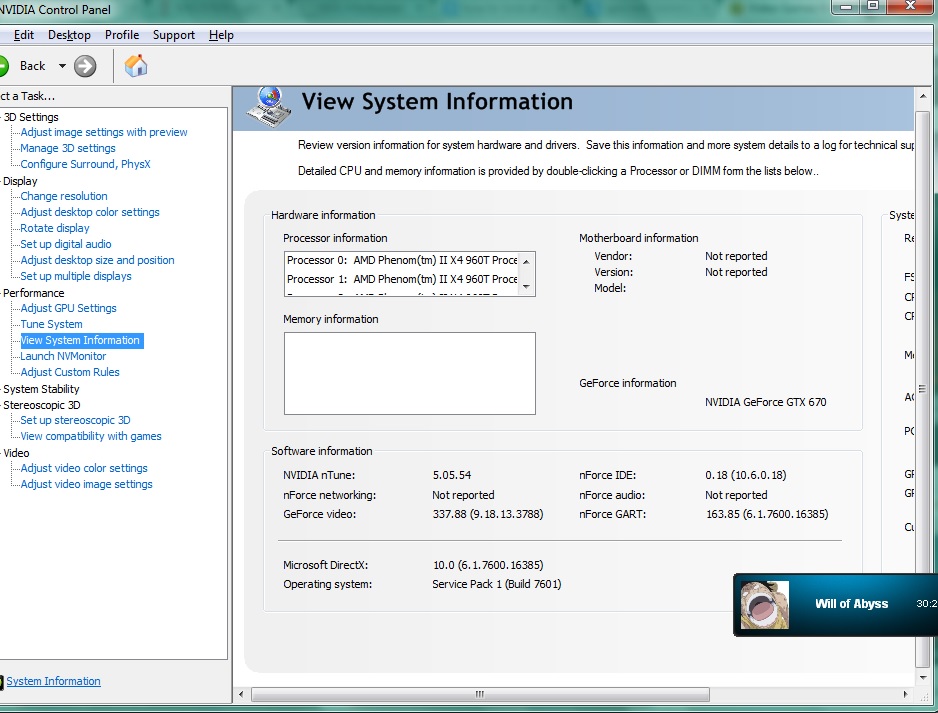Select Processor 1 in processor list
Image resolution: width=938 pixels, height=713 pixels.
(401, 279)
